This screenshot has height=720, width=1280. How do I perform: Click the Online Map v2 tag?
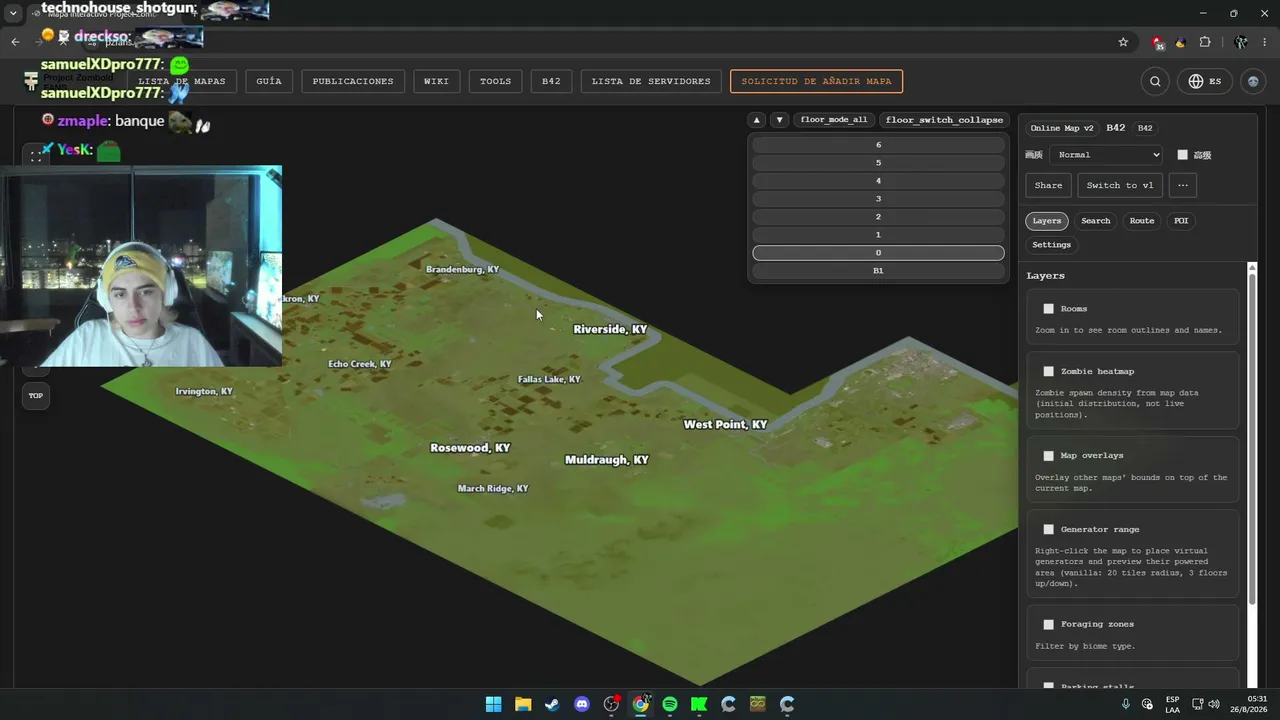[1062, 128]
